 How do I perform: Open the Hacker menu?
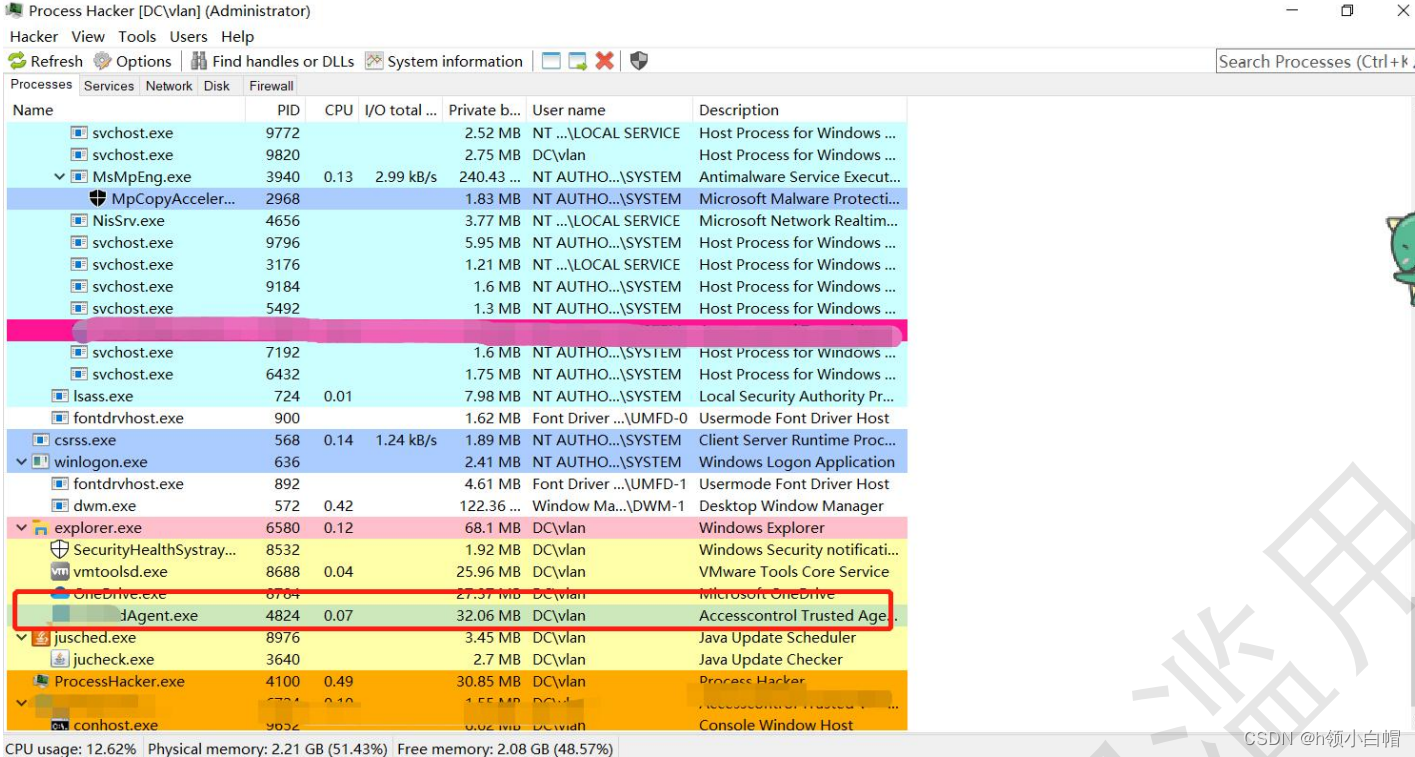[34, 36]
